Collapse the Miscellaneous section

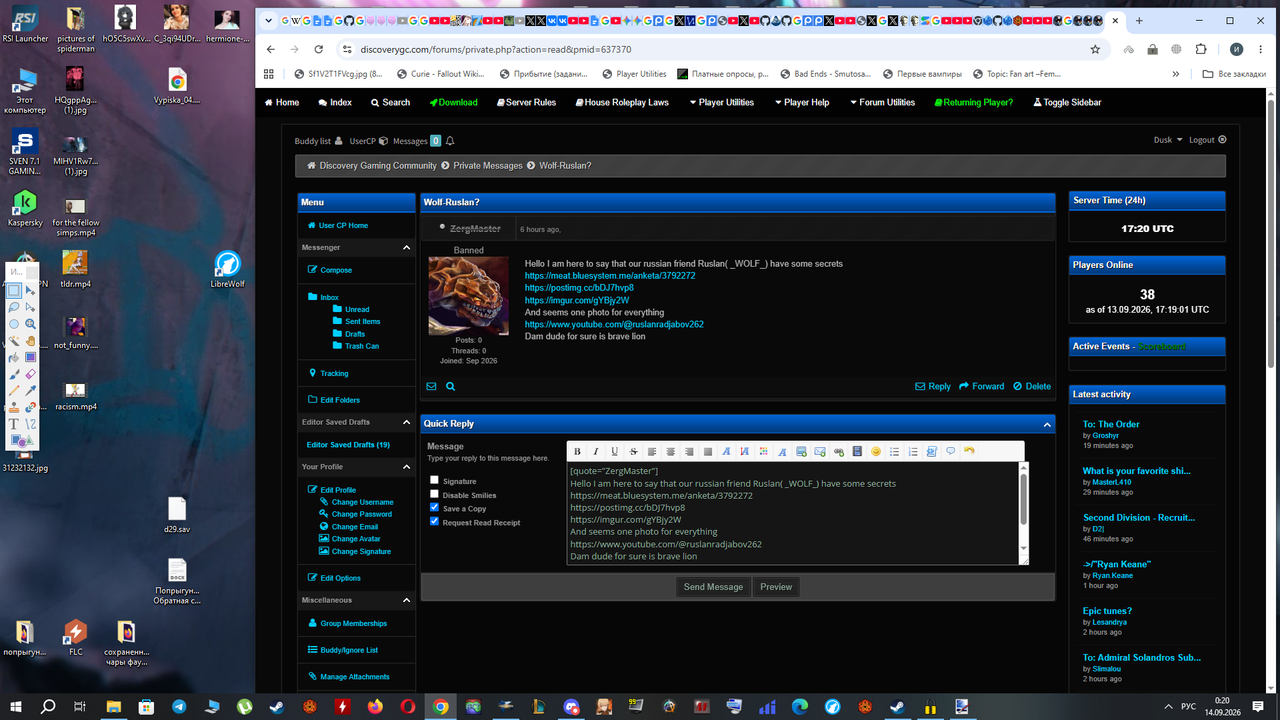(407, 600)
